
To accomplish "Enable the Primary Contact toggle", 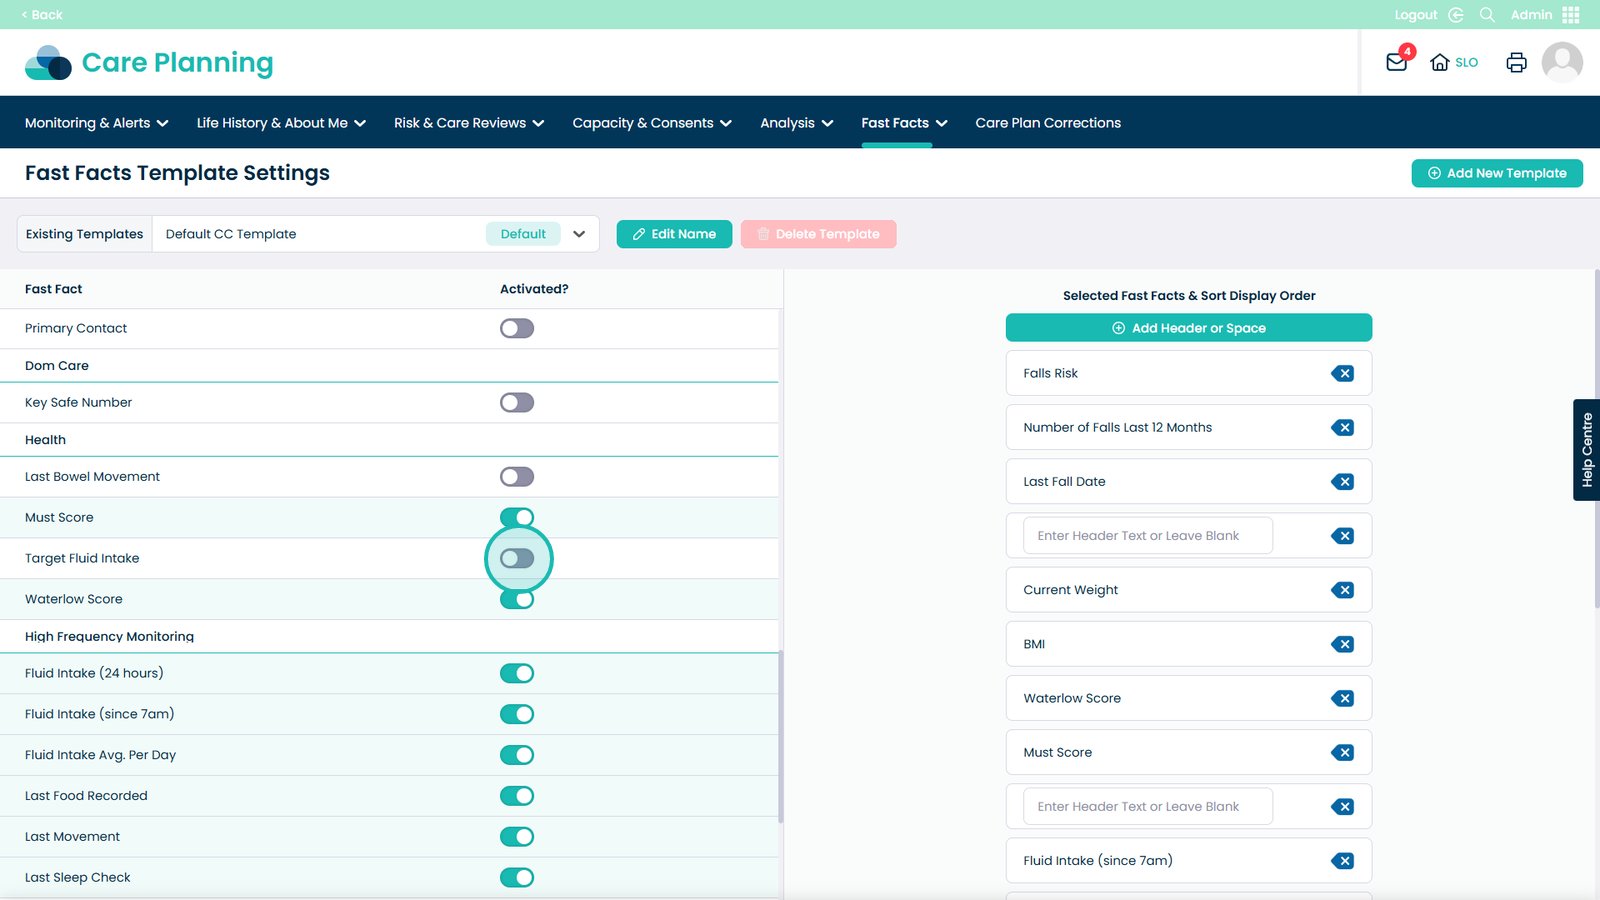I will (517, 328).
